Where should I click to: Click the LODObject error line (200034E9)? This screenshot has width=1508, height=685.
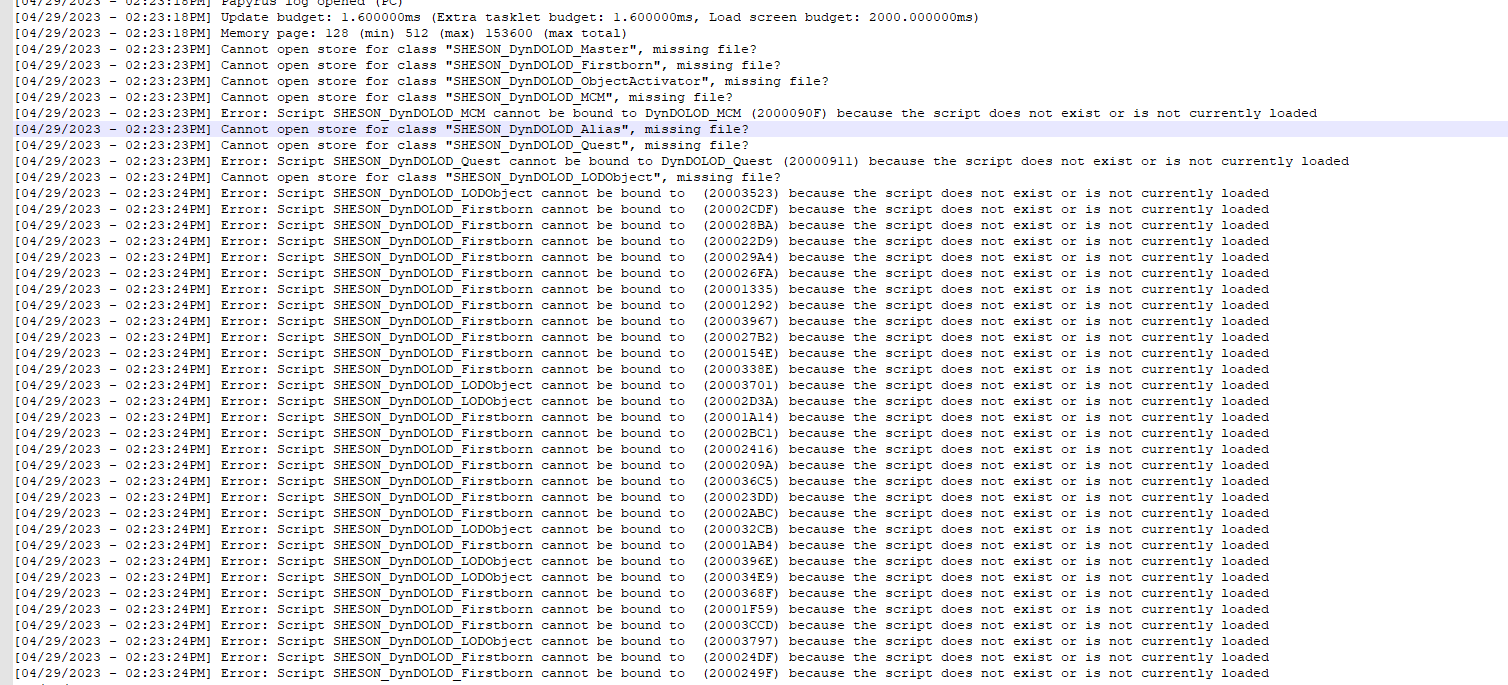click(x=642, y=577)
